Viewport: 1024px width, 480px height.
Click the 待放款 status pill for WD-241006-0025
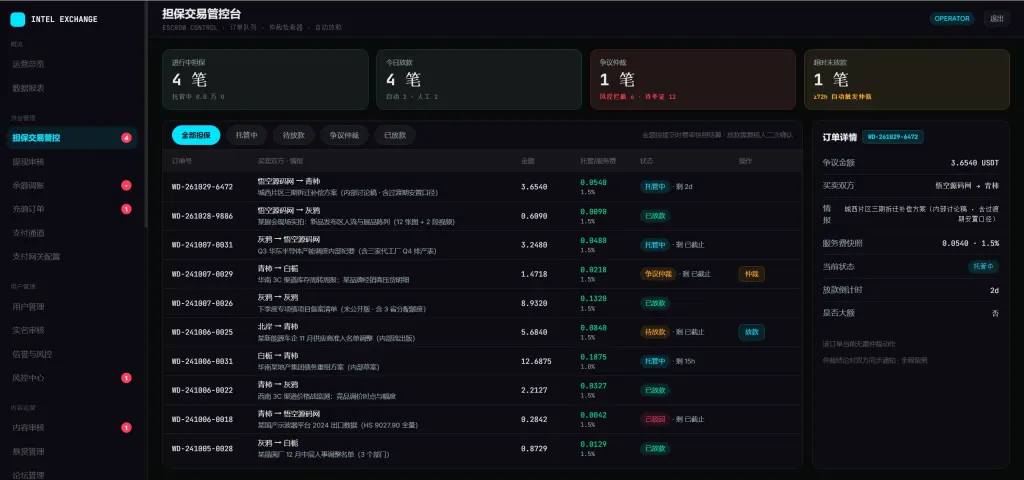[654, 332]
